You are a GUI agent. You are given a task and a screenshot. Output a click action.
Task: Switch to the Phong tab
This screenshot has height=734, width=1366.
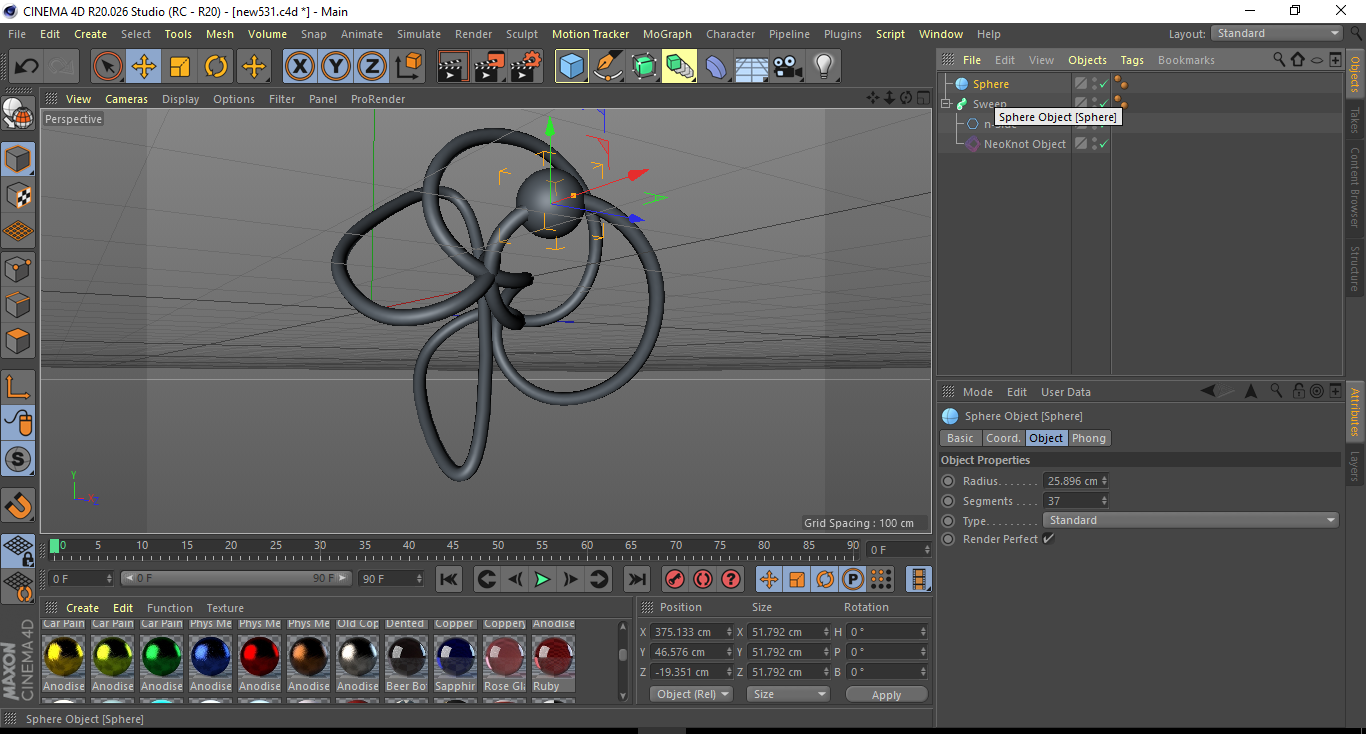pos(1089,438)
